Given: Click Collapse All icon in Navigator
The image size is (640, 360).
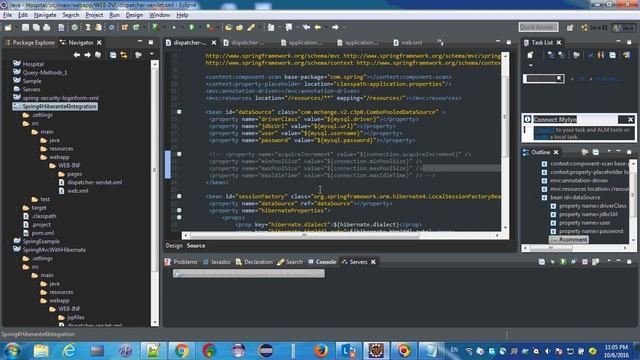Looking at the screenshot, I should tap(113, 55).
